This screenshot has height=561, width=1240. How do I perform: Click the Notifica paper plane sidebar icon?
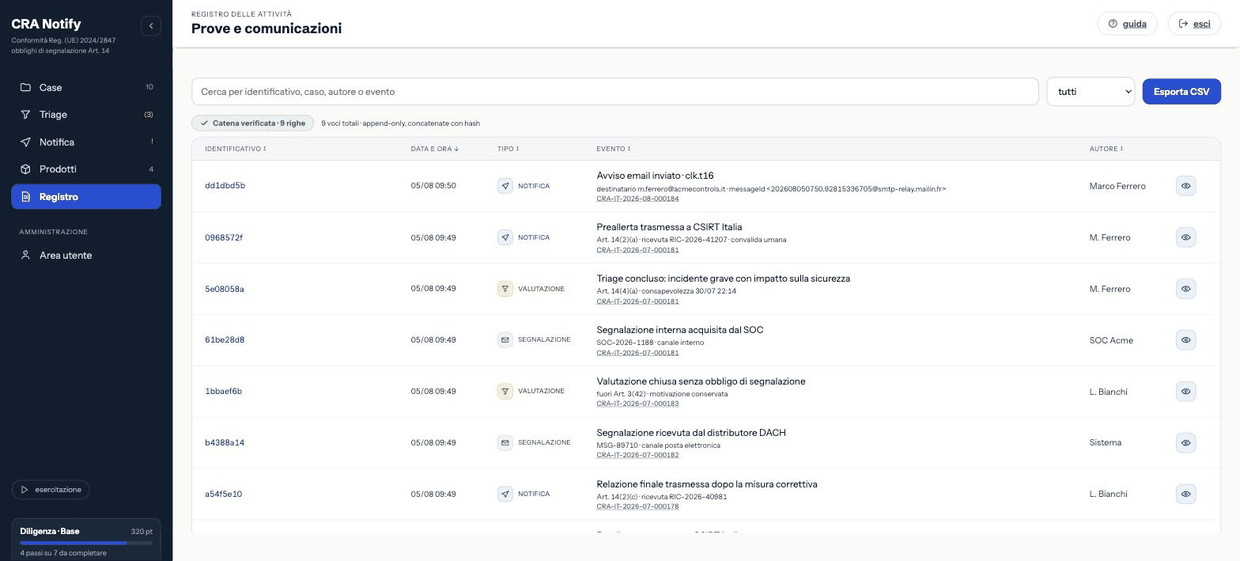[x=26, y=142]
